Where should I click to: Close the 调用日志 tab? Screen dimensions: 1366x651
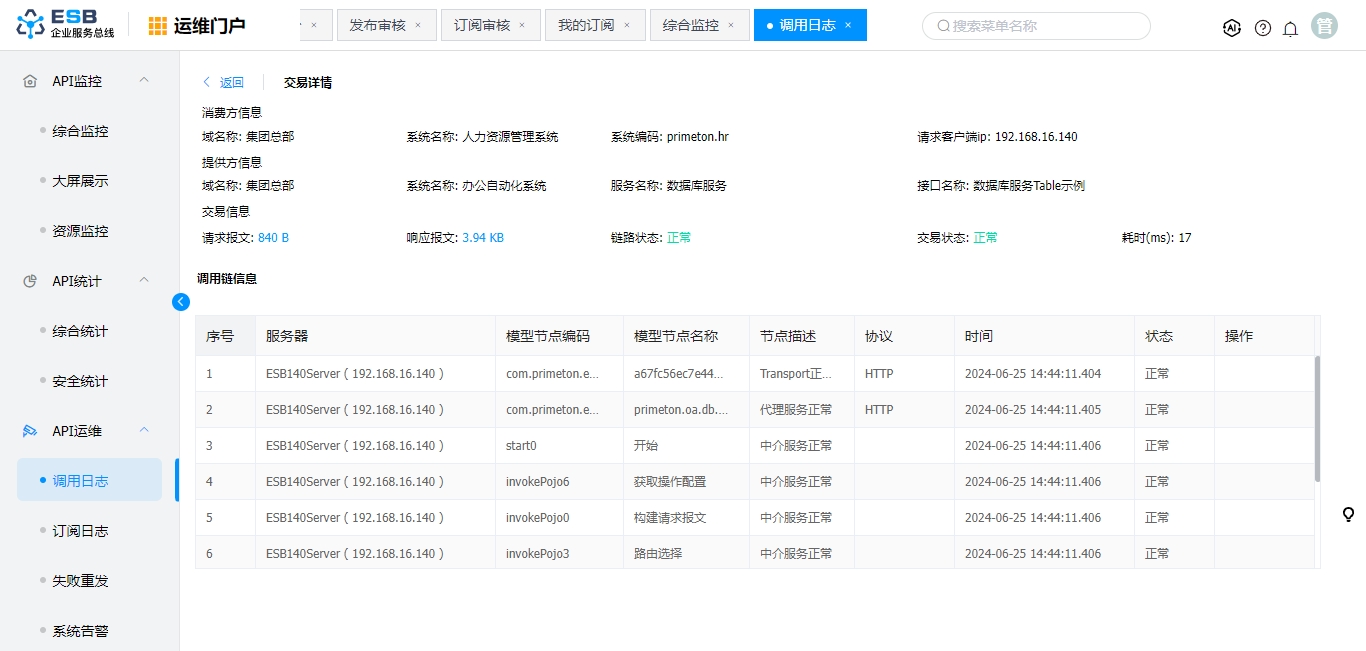coord(848,25)
